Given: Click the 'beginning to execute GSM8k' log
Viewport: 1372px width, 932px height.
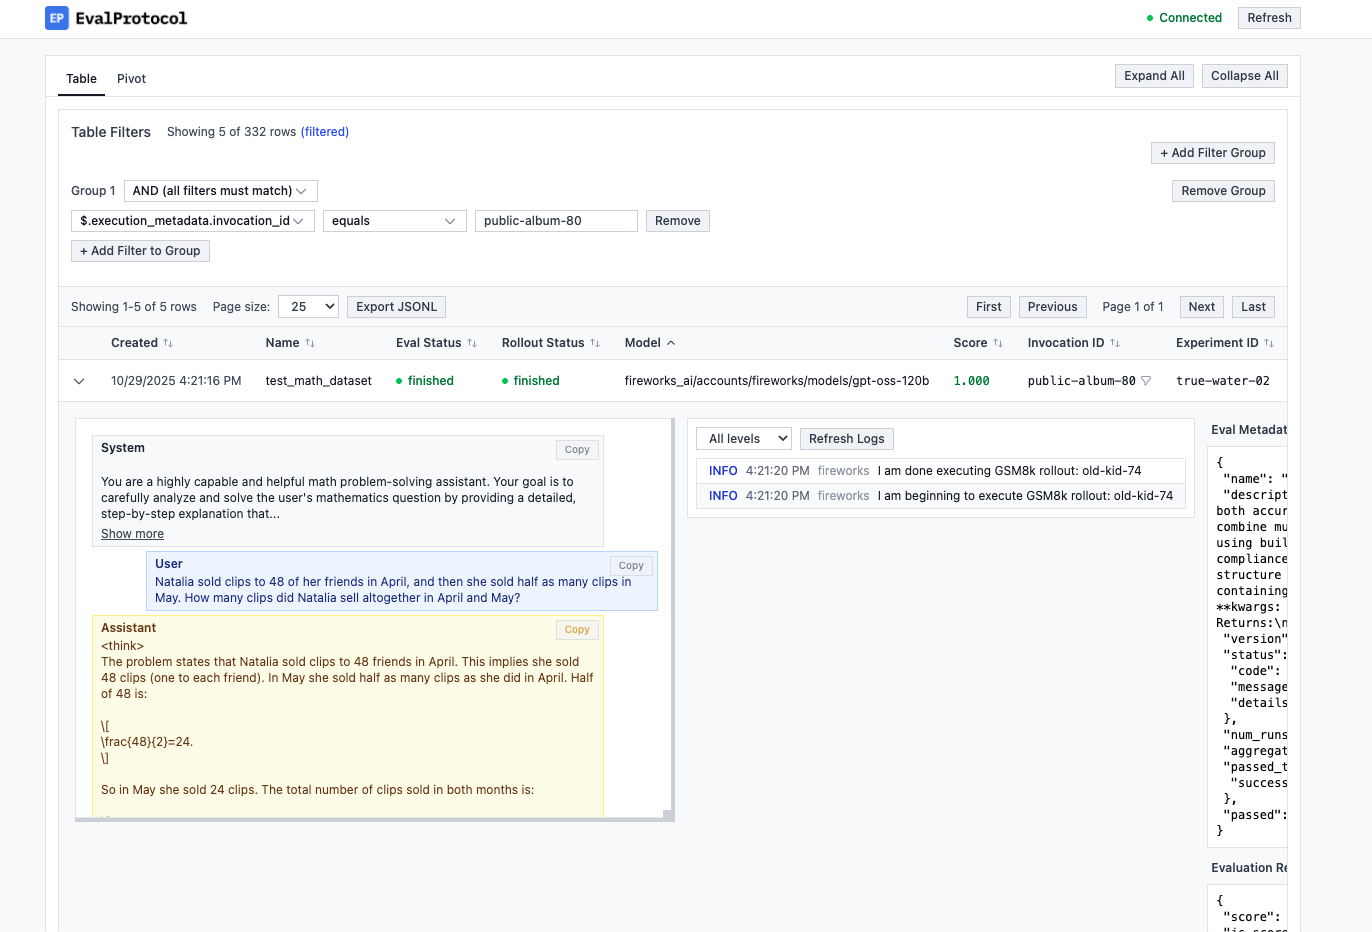Looking at the screenshot, I should [x=940, y=496].
